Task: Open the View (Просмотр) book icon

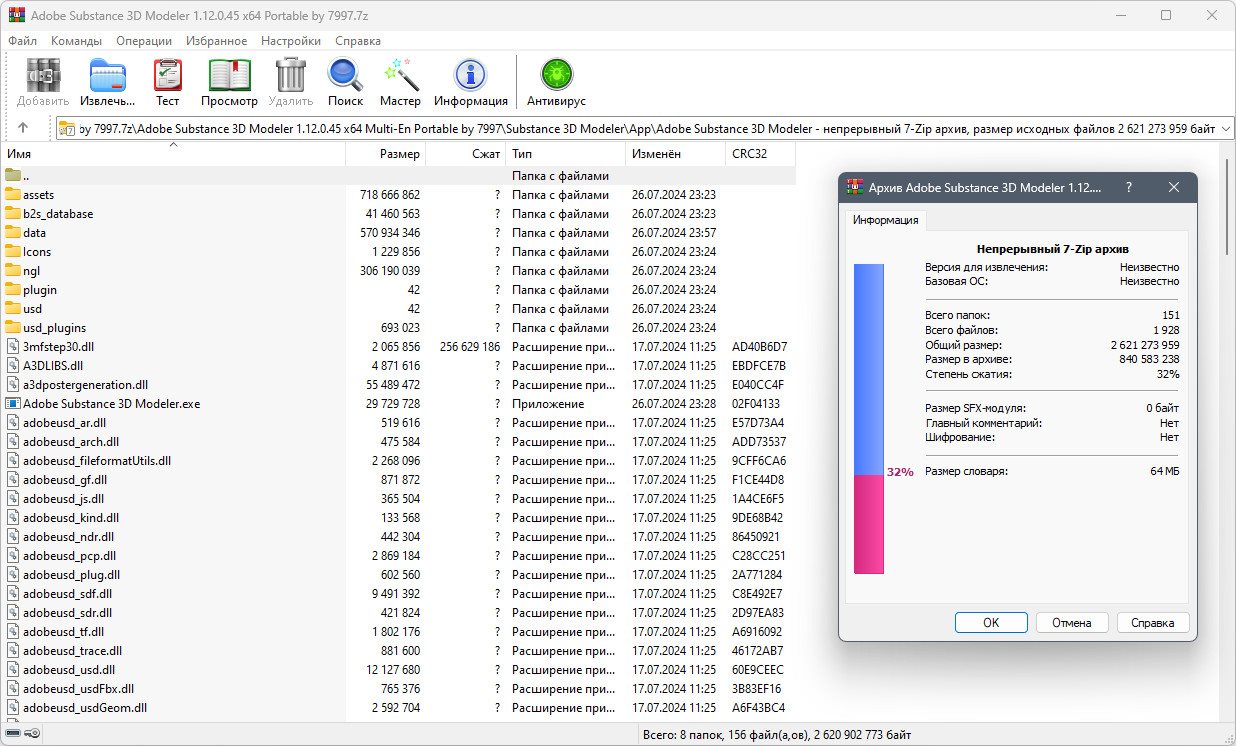Action: pyautogui.click(x=229, y=80)
